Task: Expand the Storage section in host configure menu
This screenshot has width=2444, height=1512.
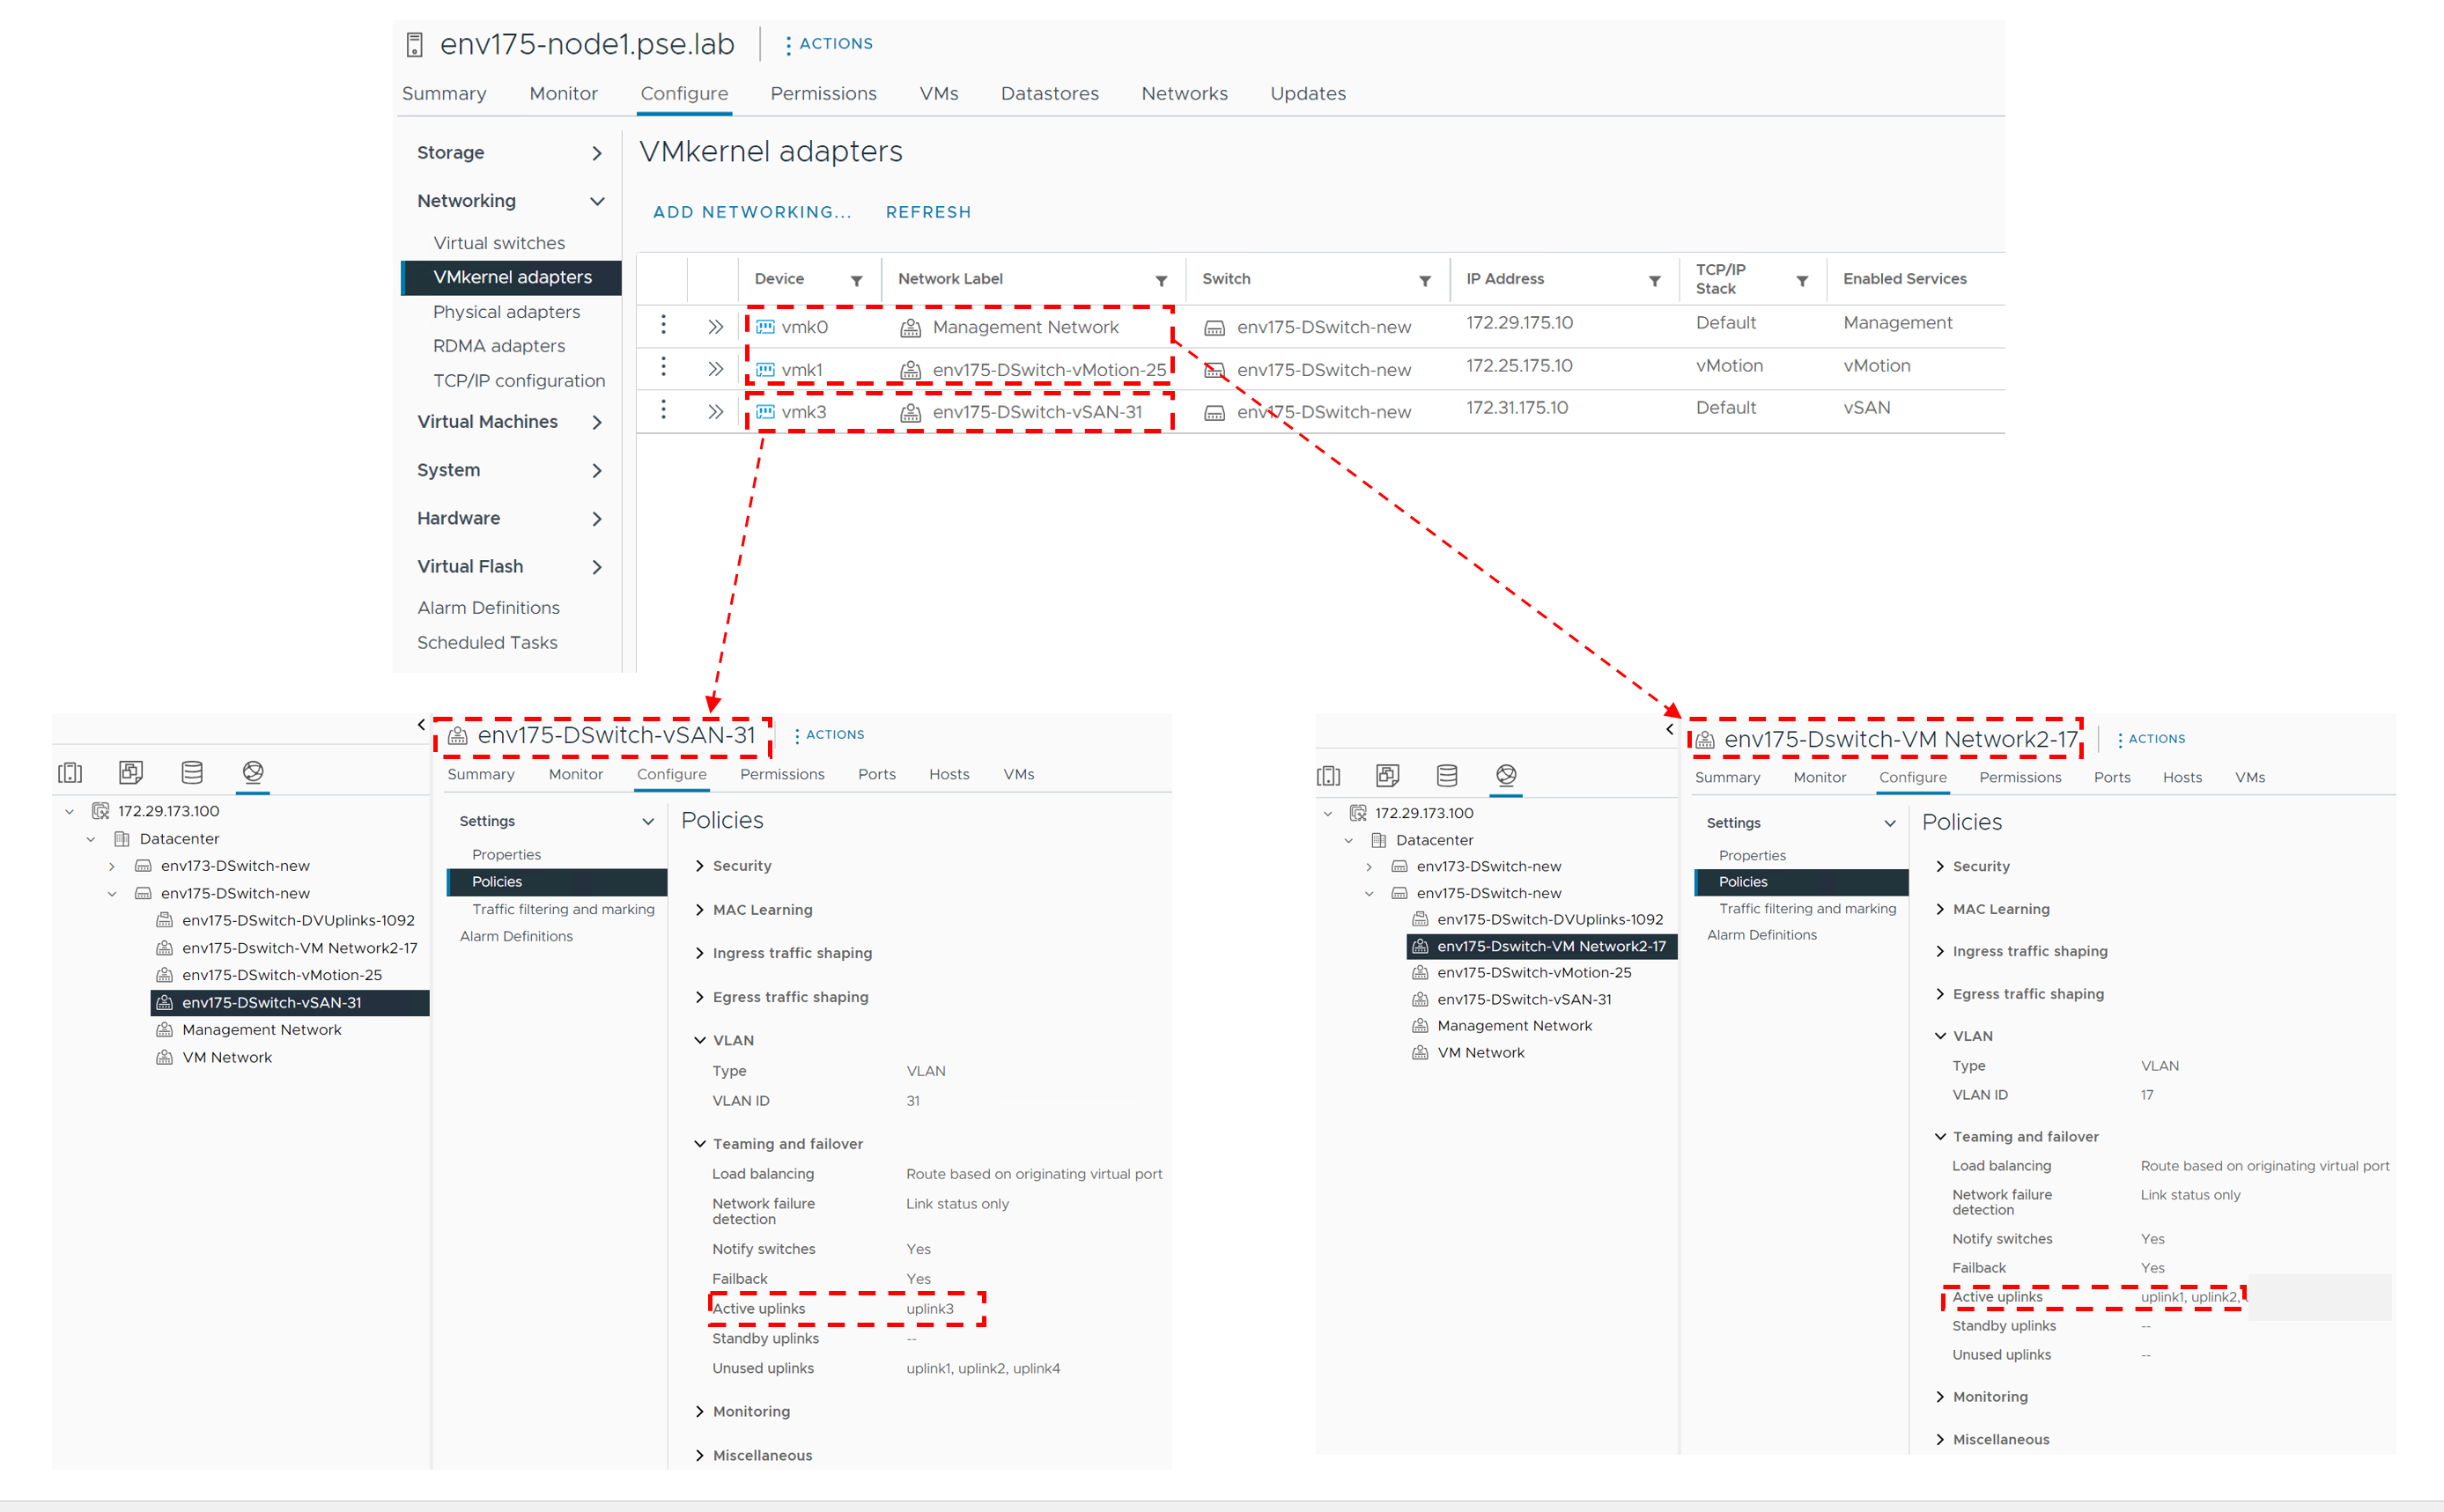Action: tap(597, 153)
